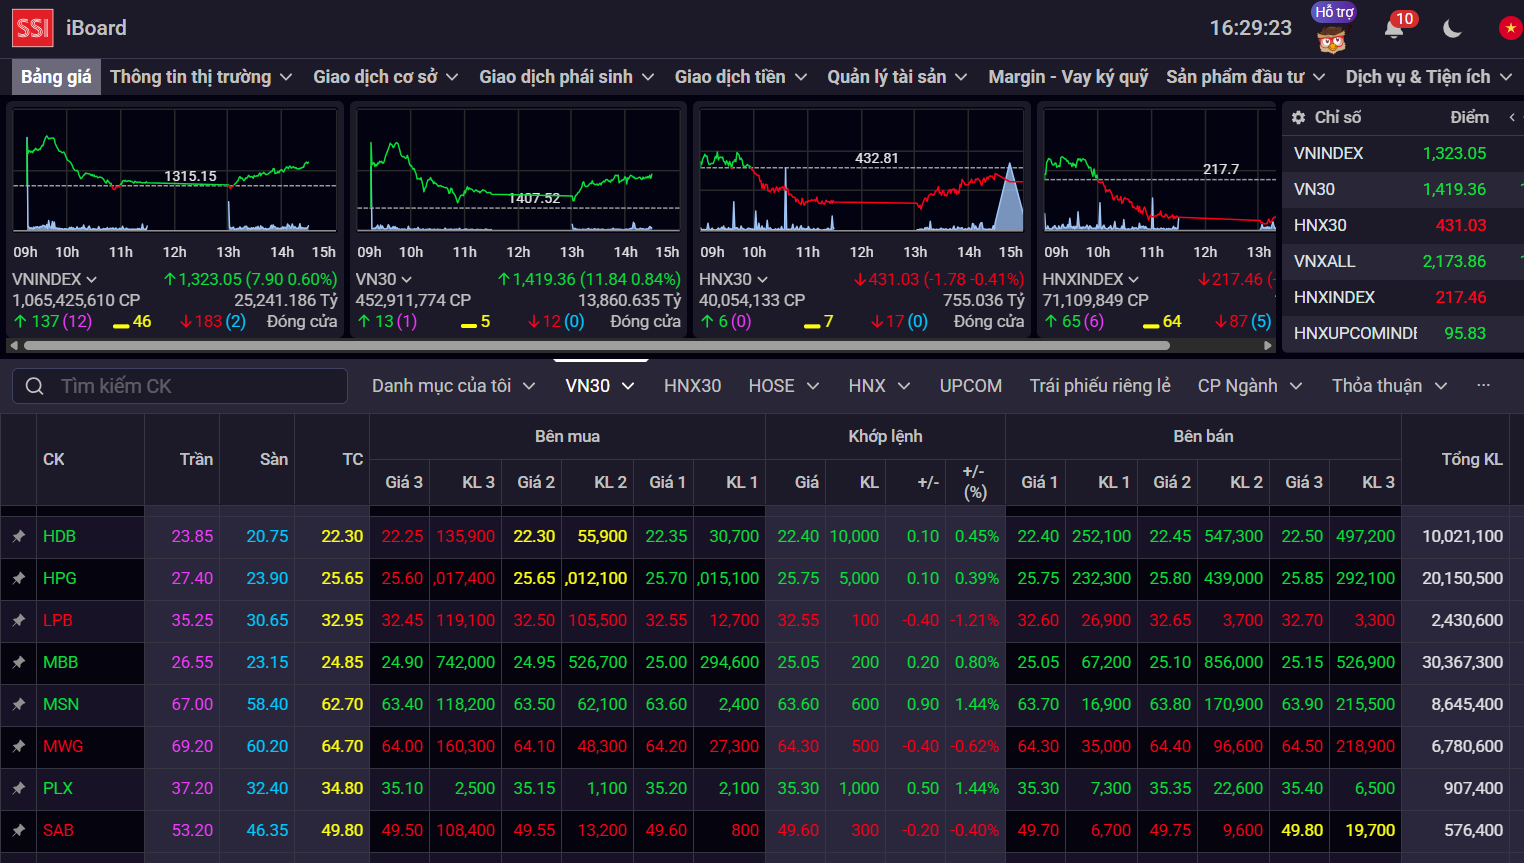The image size is (1524, 863).
Task: Pin the MWG row
Action: [19, 747]
